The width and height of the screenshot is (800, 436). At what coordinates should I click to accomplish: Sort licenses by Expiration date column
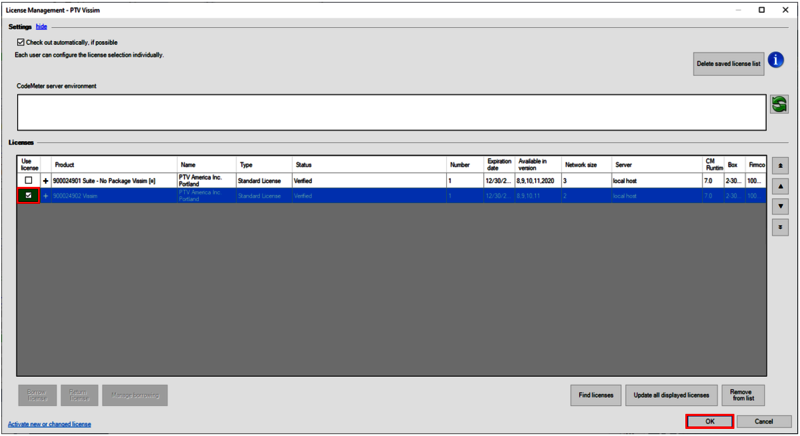coord(498,165)
